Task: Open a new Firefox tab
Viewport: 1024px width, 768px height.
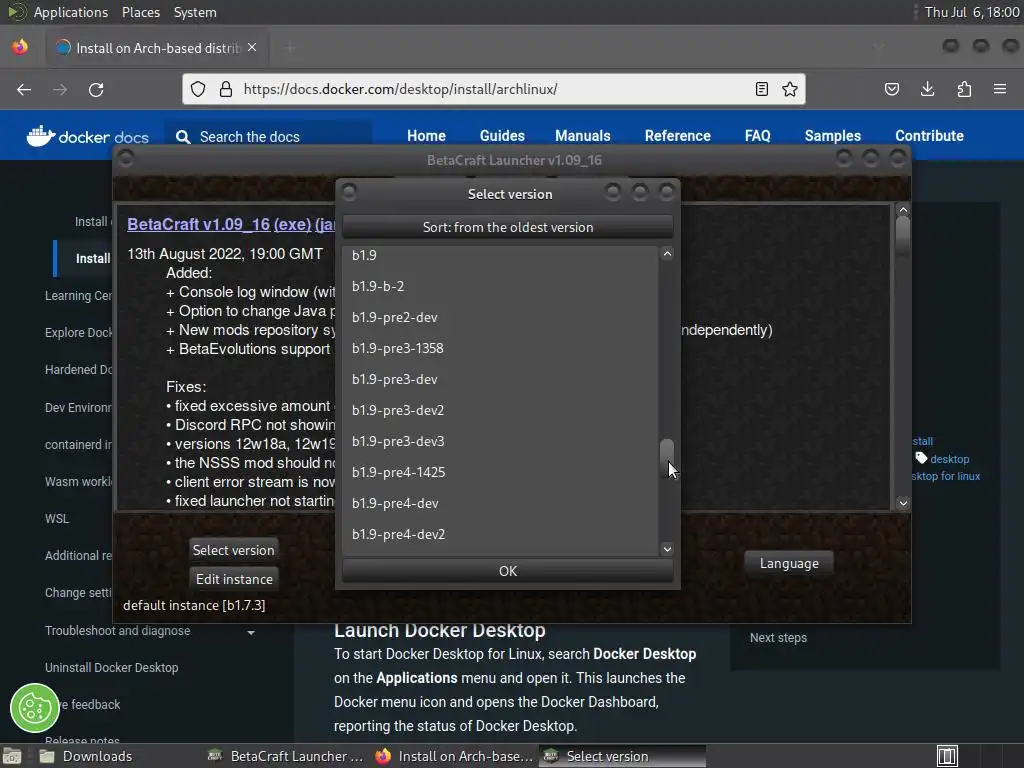Action: click(x=291, y=48)
